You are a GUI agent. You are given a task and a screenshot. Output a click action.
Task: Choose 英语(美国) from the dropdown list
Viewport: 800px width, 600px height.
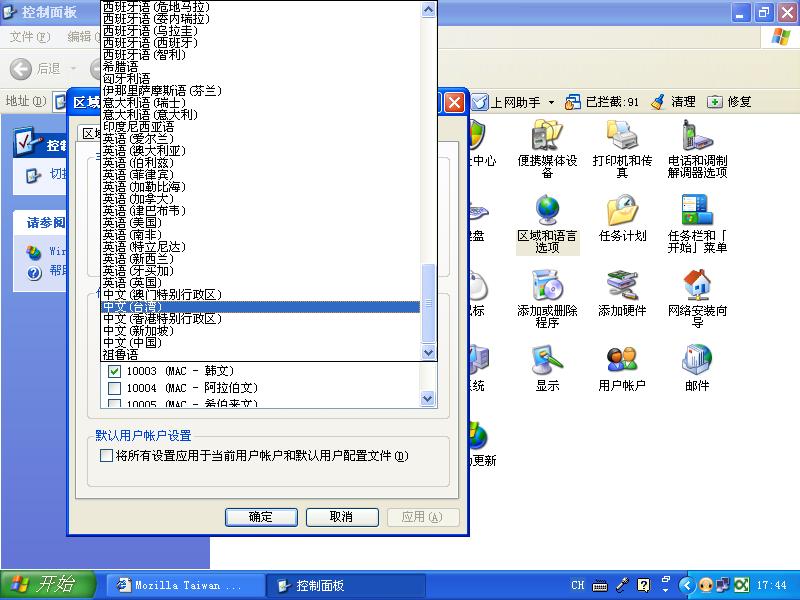click(131, 222)
